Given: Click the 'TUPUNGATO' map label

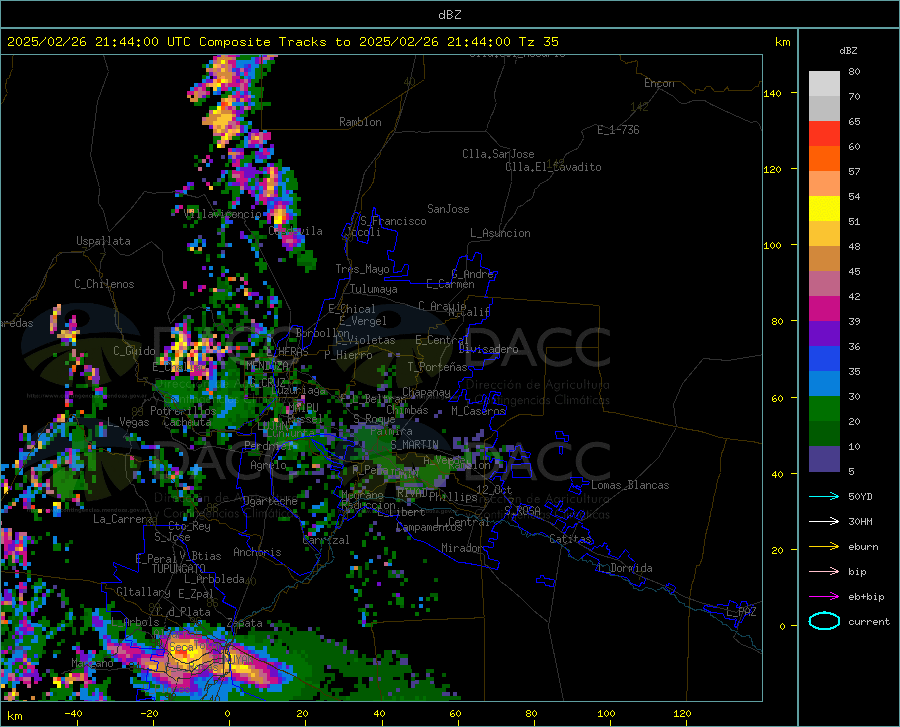Looking at the screenshot, I should pos(179,569).
